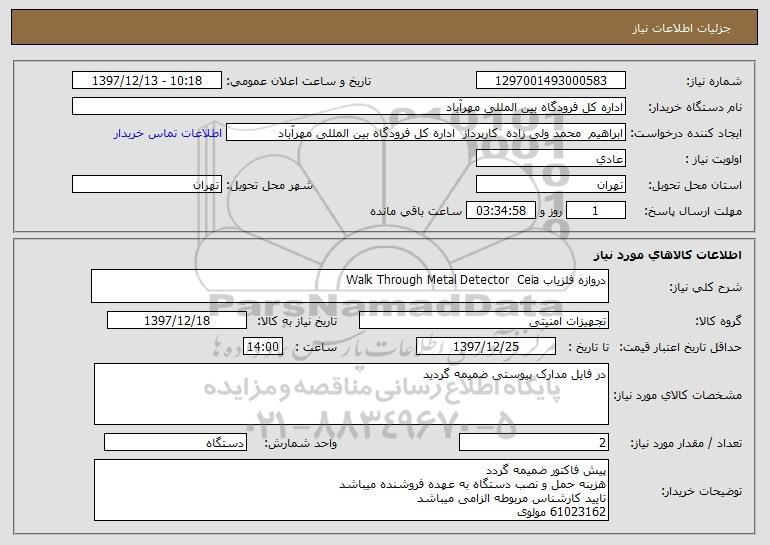
Task: Select the delivery province field (استان محل تحویل)
Action: click(x=550, y=185)
